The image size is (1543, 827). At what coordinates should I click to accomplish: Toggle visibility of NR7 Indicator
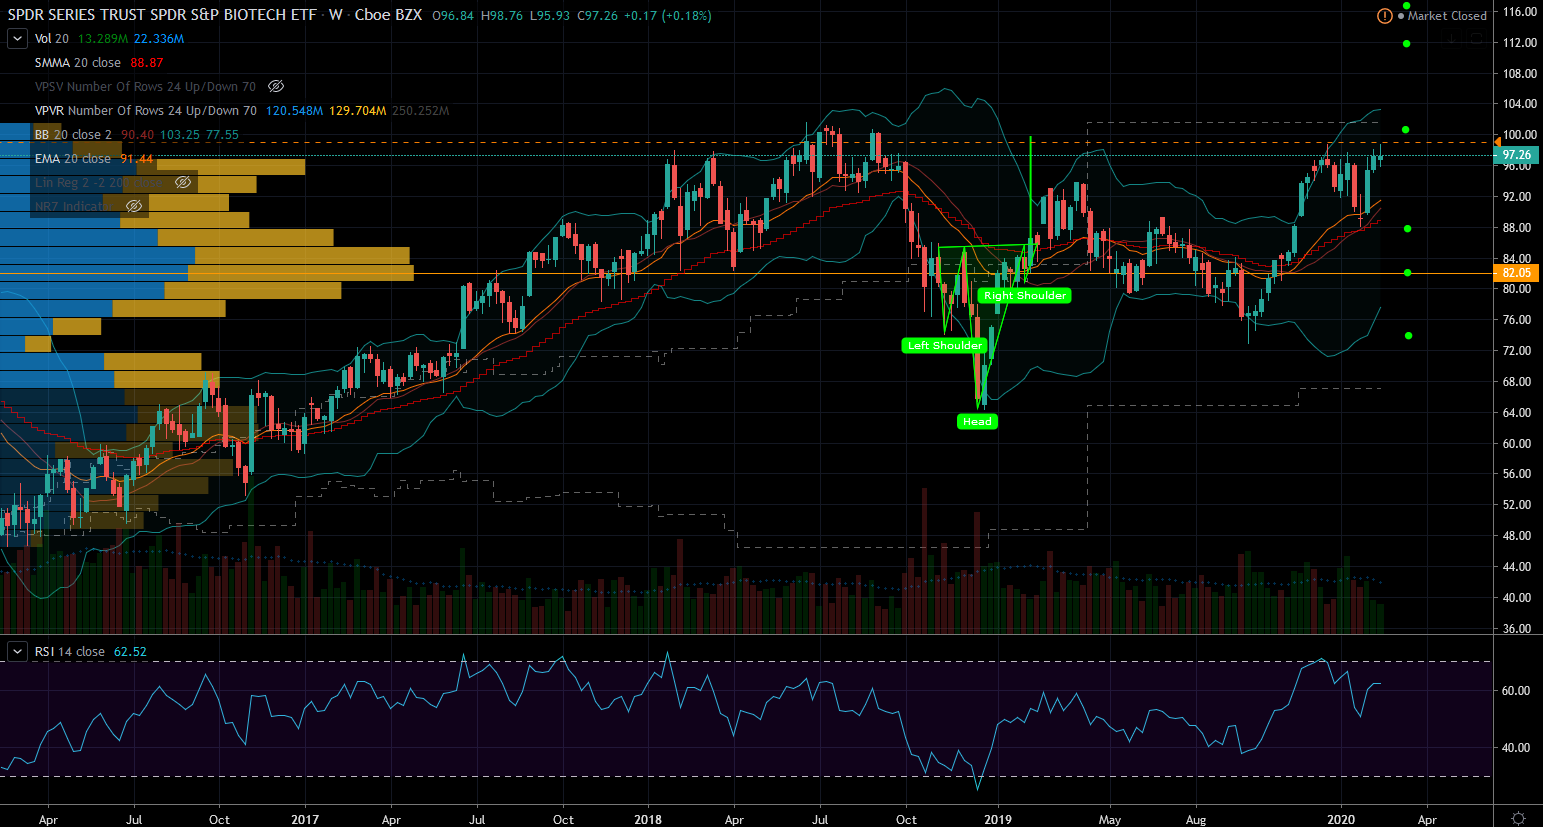tap(134, 207)
